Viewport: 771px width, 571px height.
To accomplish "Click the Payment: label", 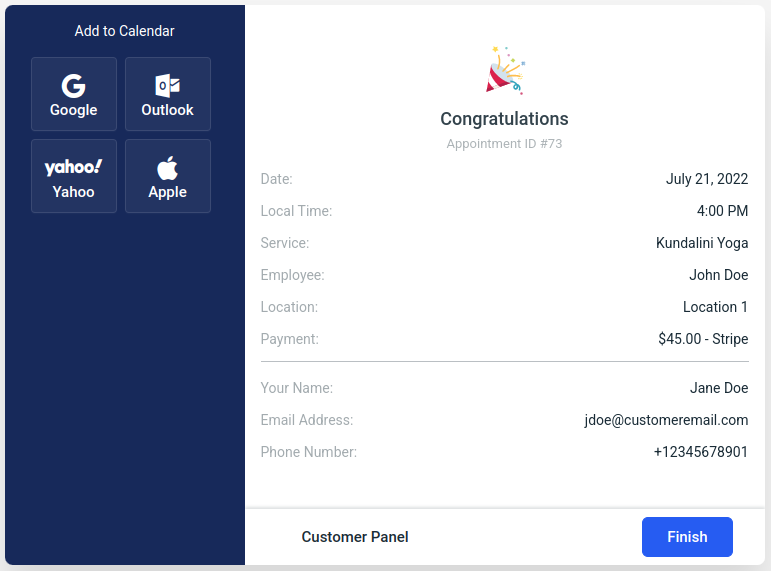I will [x=290, y=339].
